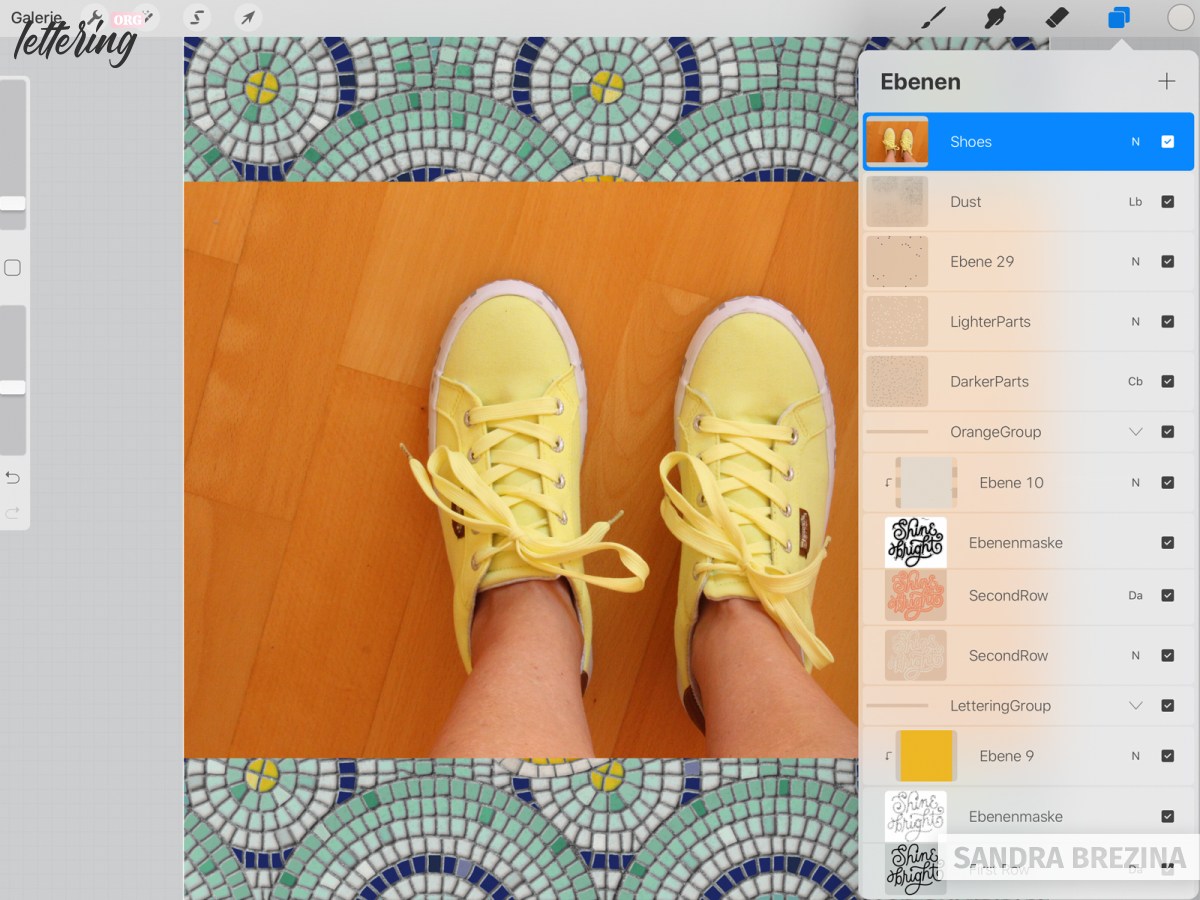Select the Paint brush tool
This screenshot has height=900, width=1200.
pos(933,17)
